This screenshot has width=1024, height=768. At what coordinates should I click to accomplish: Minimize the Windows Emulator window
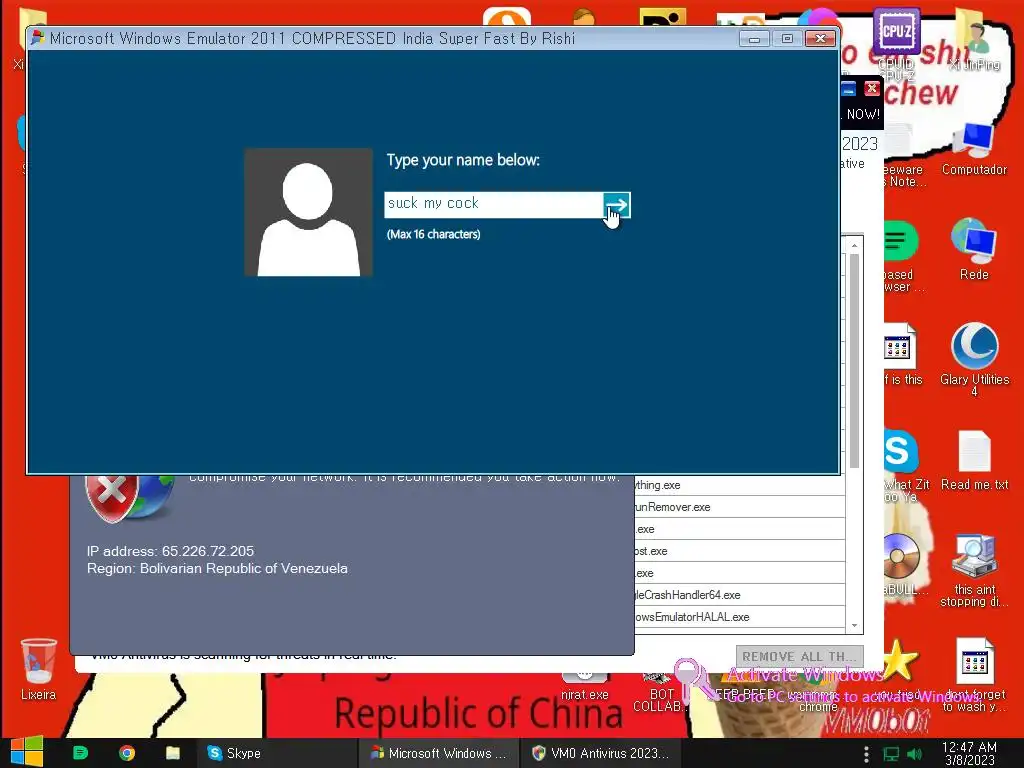[x=754, y=39]
